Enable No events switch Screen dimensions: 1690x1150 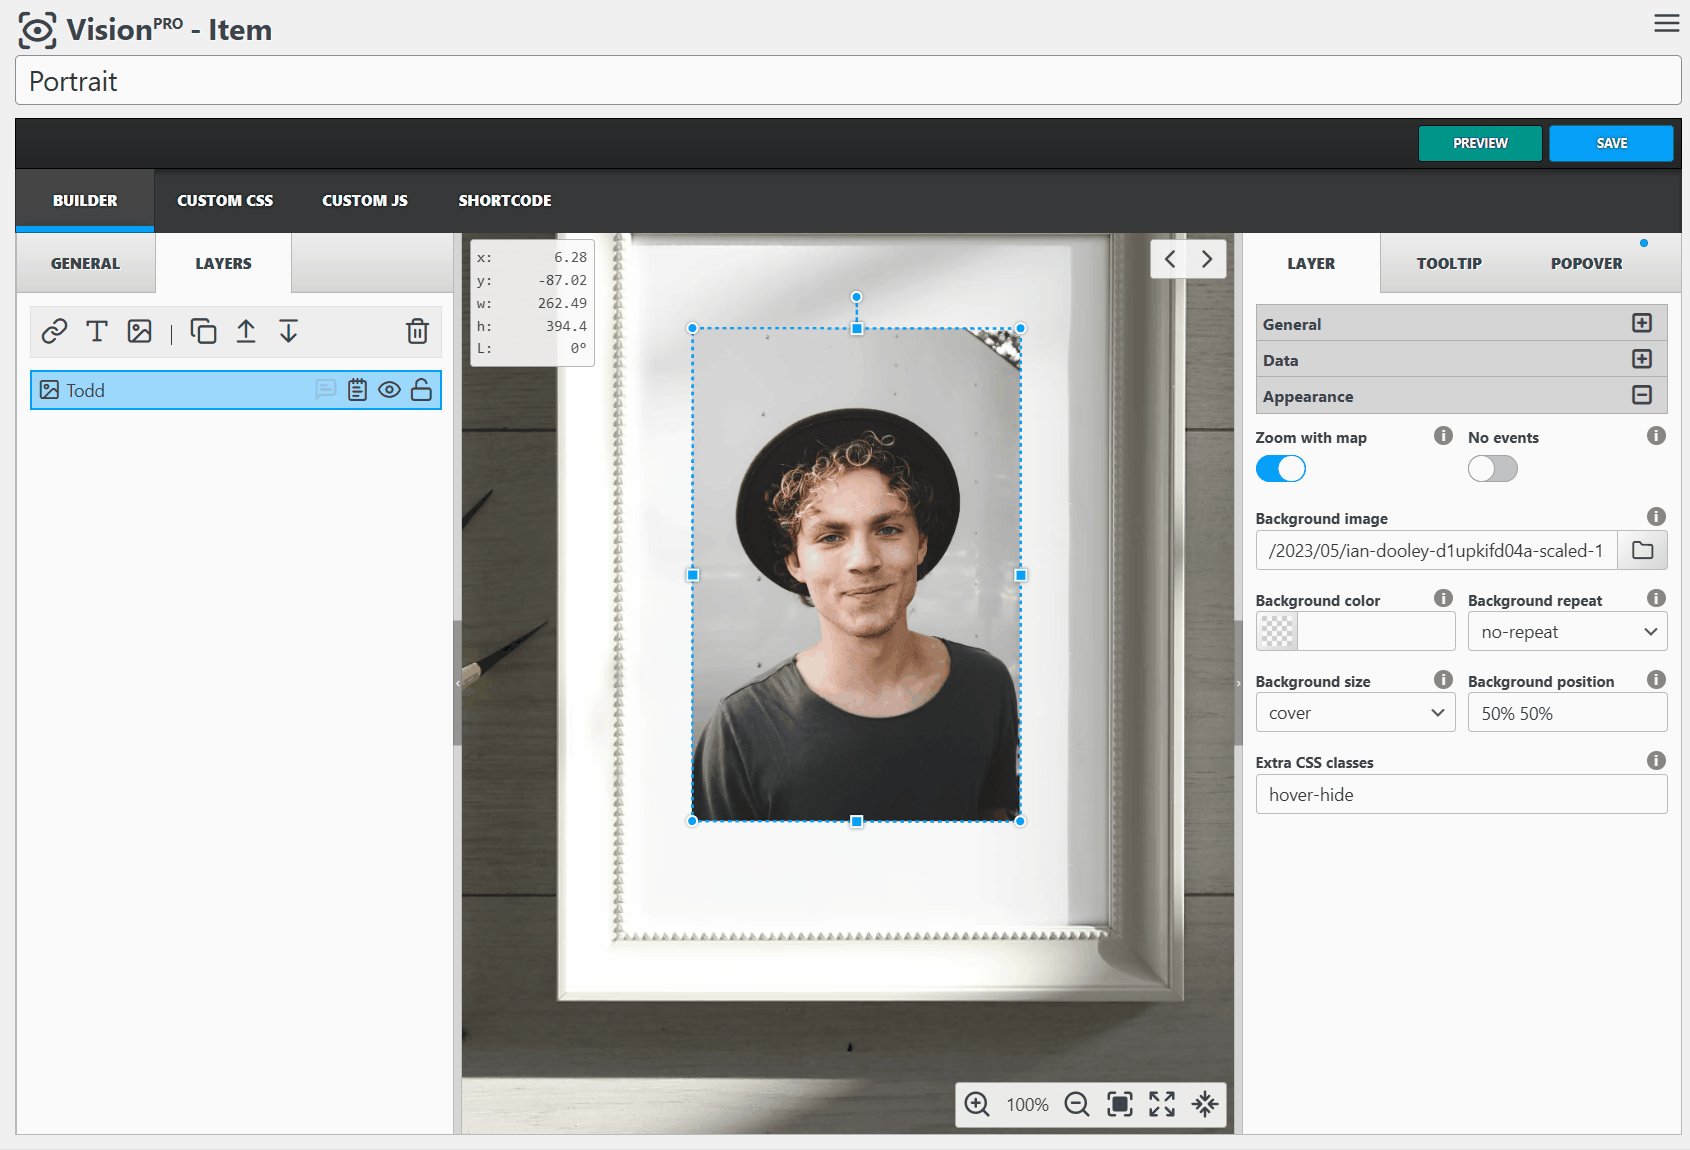click(x=1493, y=468)
